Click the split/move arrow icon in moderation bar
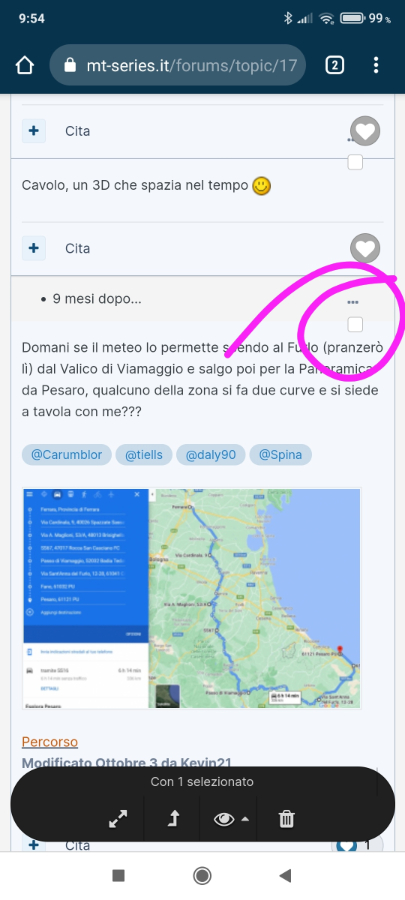 click(x=173, y=819)
